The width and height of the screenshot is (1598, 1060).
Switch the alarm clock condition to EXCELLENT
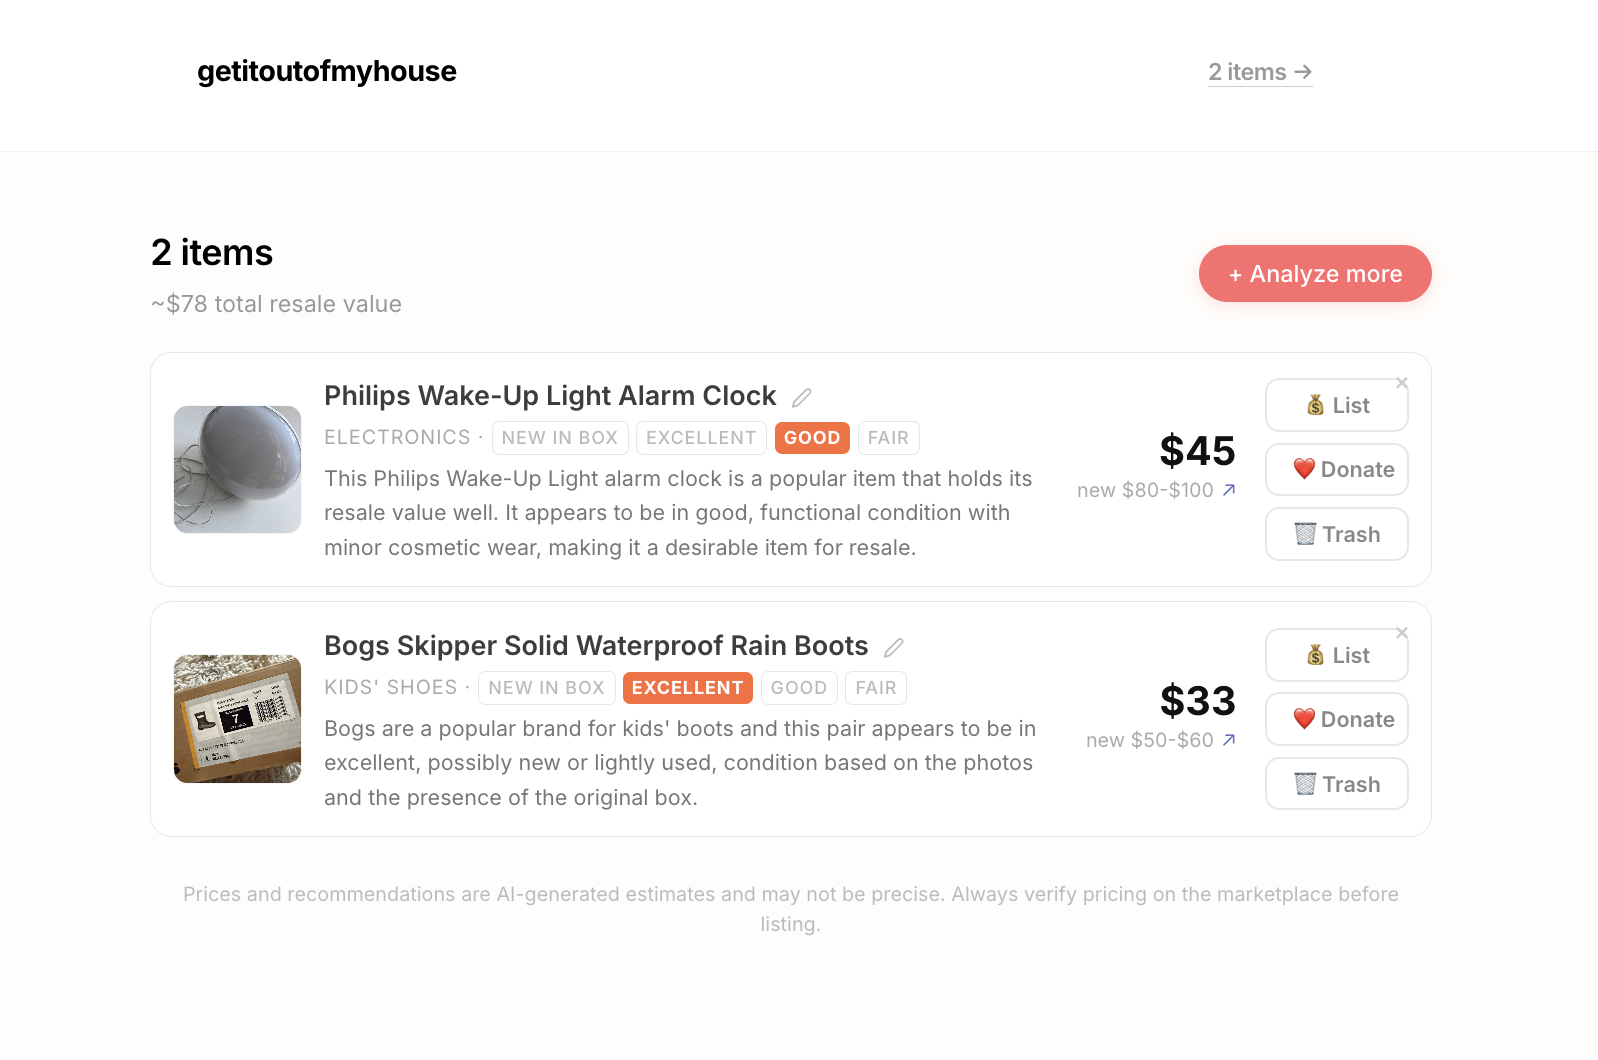click(700, 438)
